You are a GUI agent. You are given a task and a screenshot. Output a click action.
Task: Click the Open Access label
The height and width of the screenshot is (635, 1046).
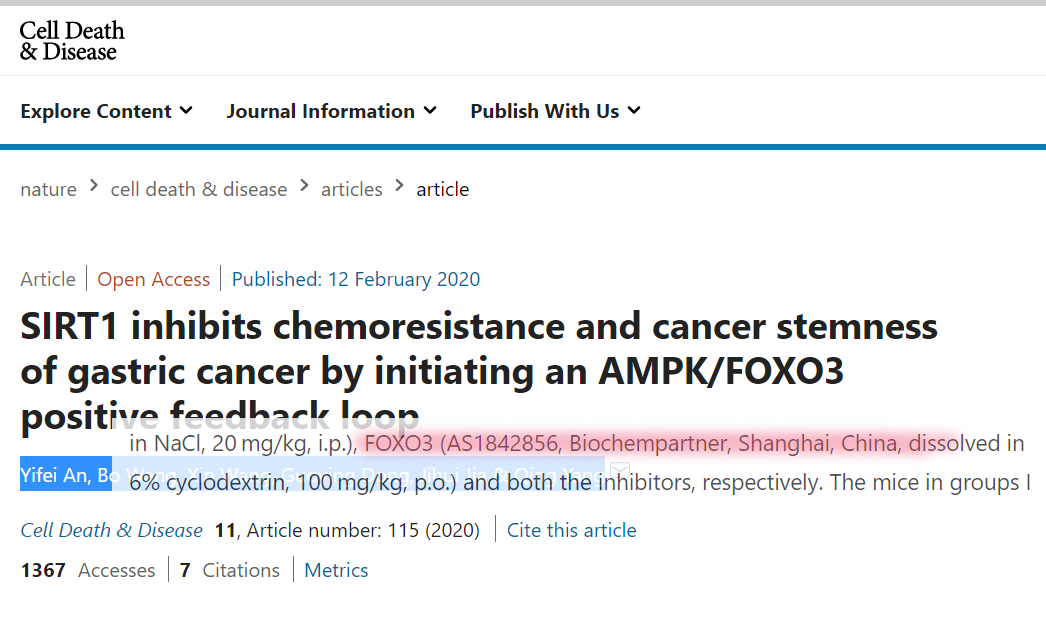tap(153, 279)
